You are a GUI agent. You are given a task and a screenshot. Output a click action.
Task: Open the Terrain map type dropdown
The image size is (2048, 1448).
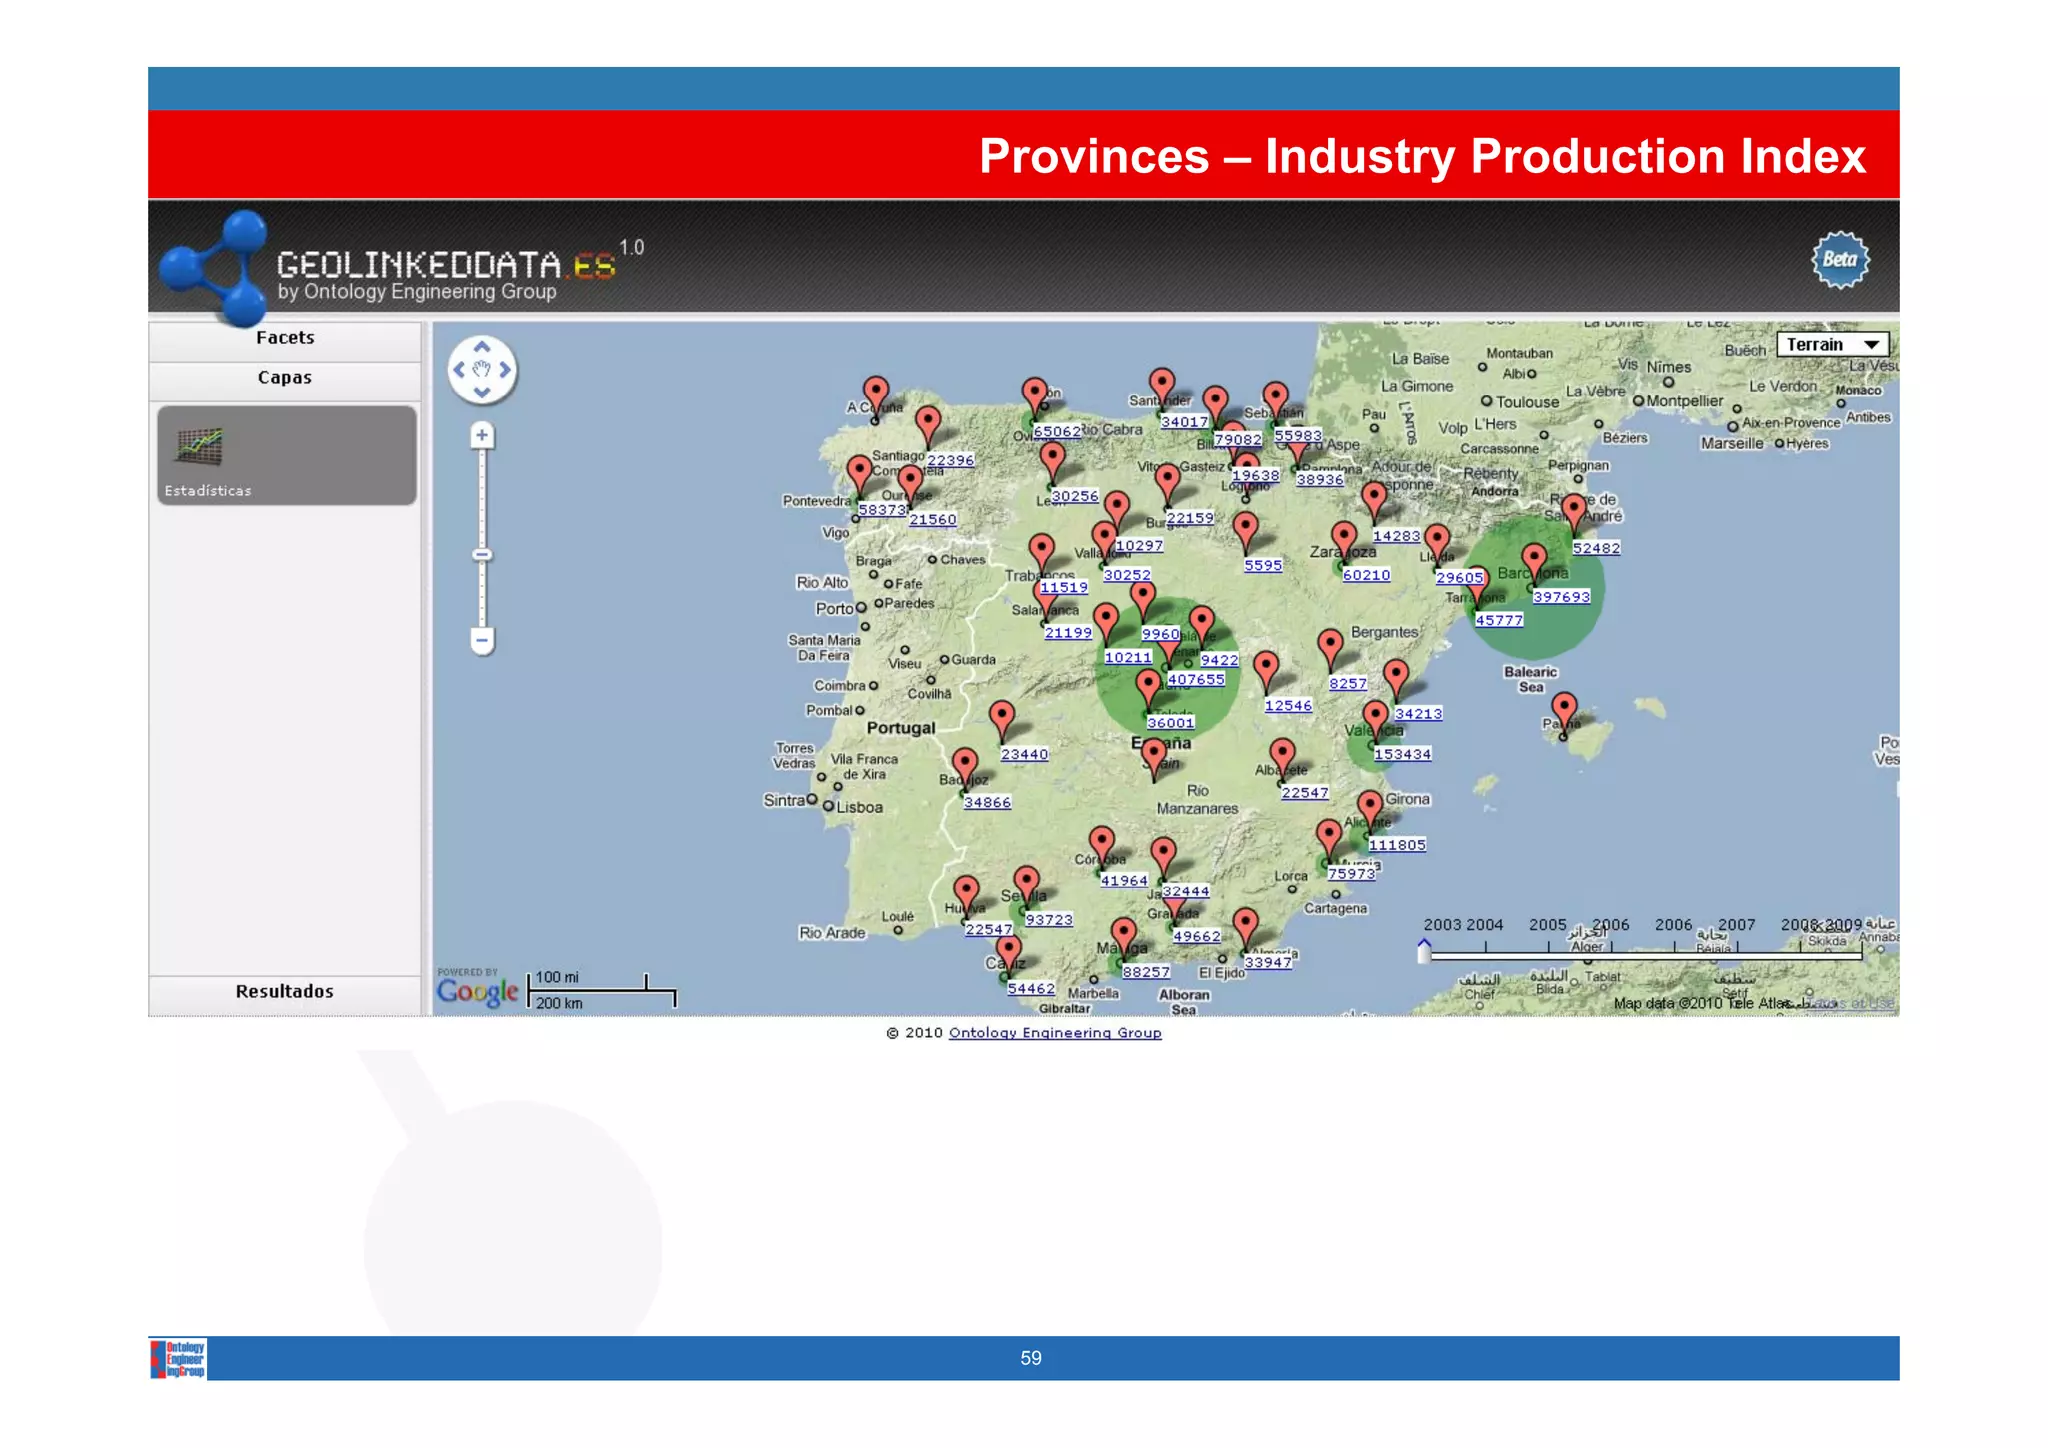(1832, 344)
